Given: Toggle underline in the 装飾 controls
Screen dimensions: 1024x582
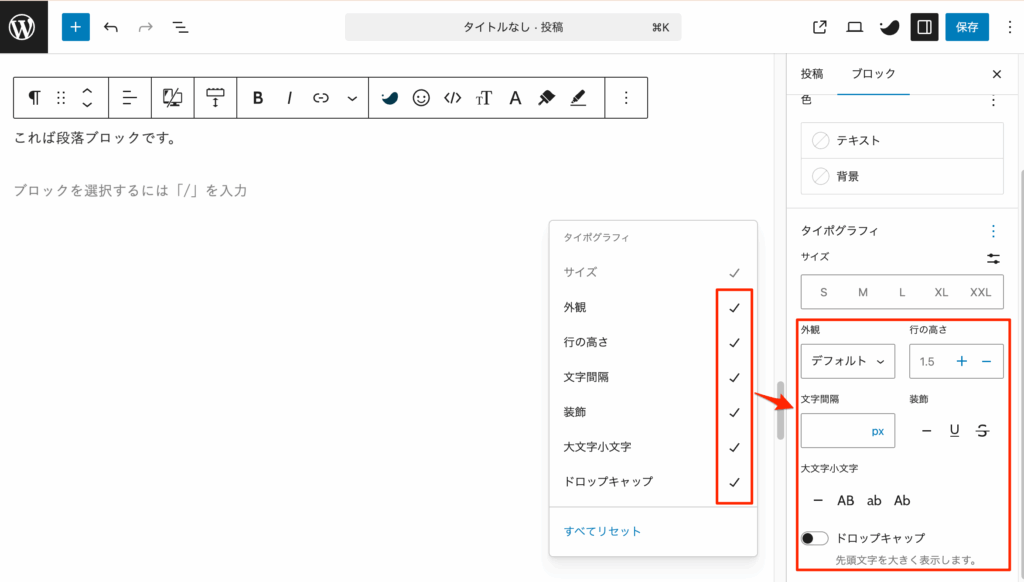Looking at the screenshot, I should pyautogui.click(x=953, y=430).
